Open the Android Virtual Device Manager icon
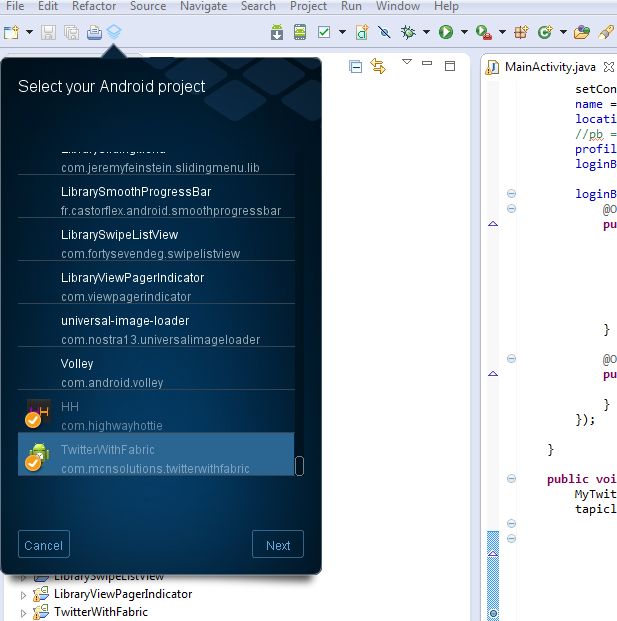The height and width of the screenshot is (621, 617). click(x=300, y=32)
